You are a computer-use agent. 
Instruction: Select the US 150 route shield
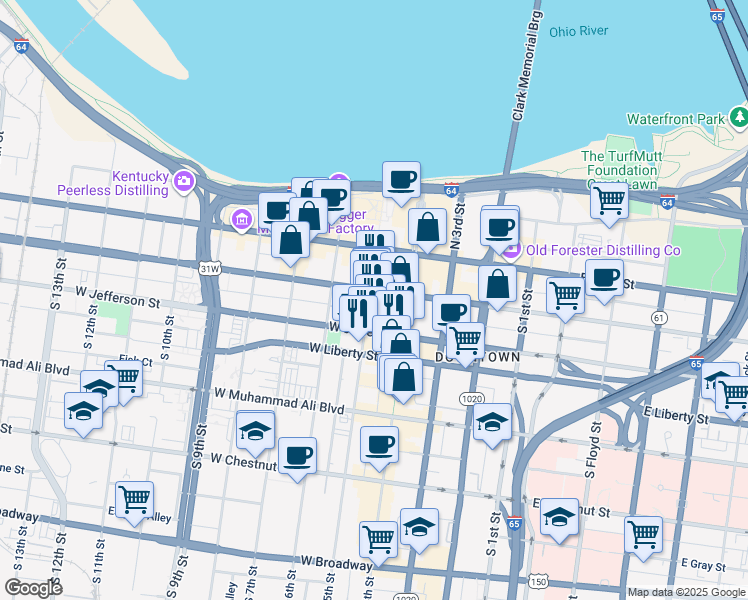point(538,581)
